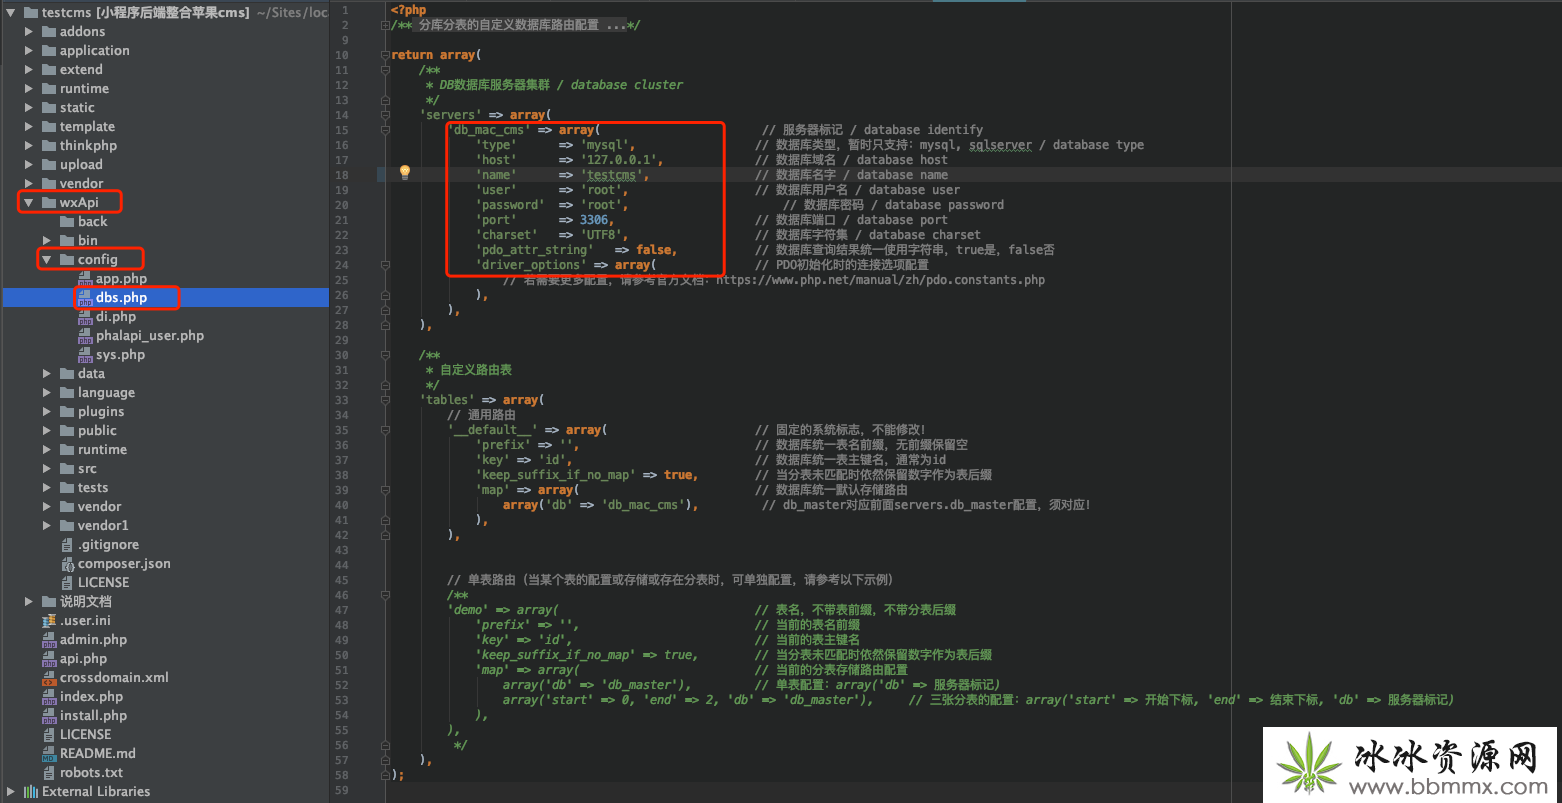The image size is (1562, 803).
Task: Toggle the fold marker at line 14 'servers'
Action: pyautogui.click(x=385, y=115)
